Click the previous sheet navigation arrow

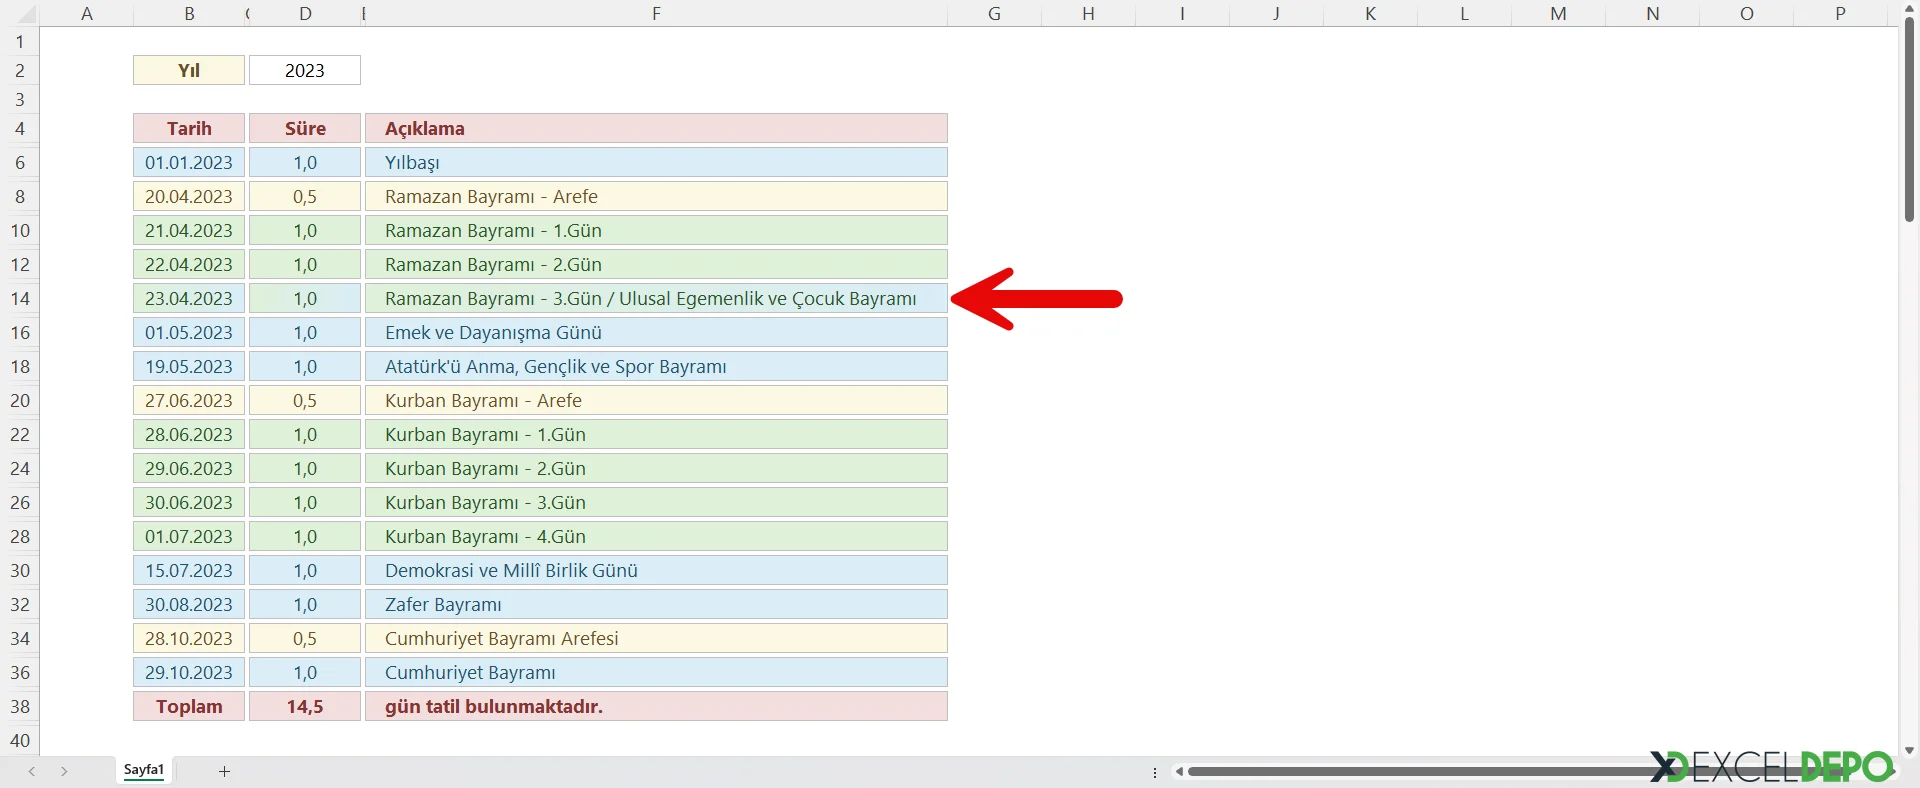coord(32,771)
